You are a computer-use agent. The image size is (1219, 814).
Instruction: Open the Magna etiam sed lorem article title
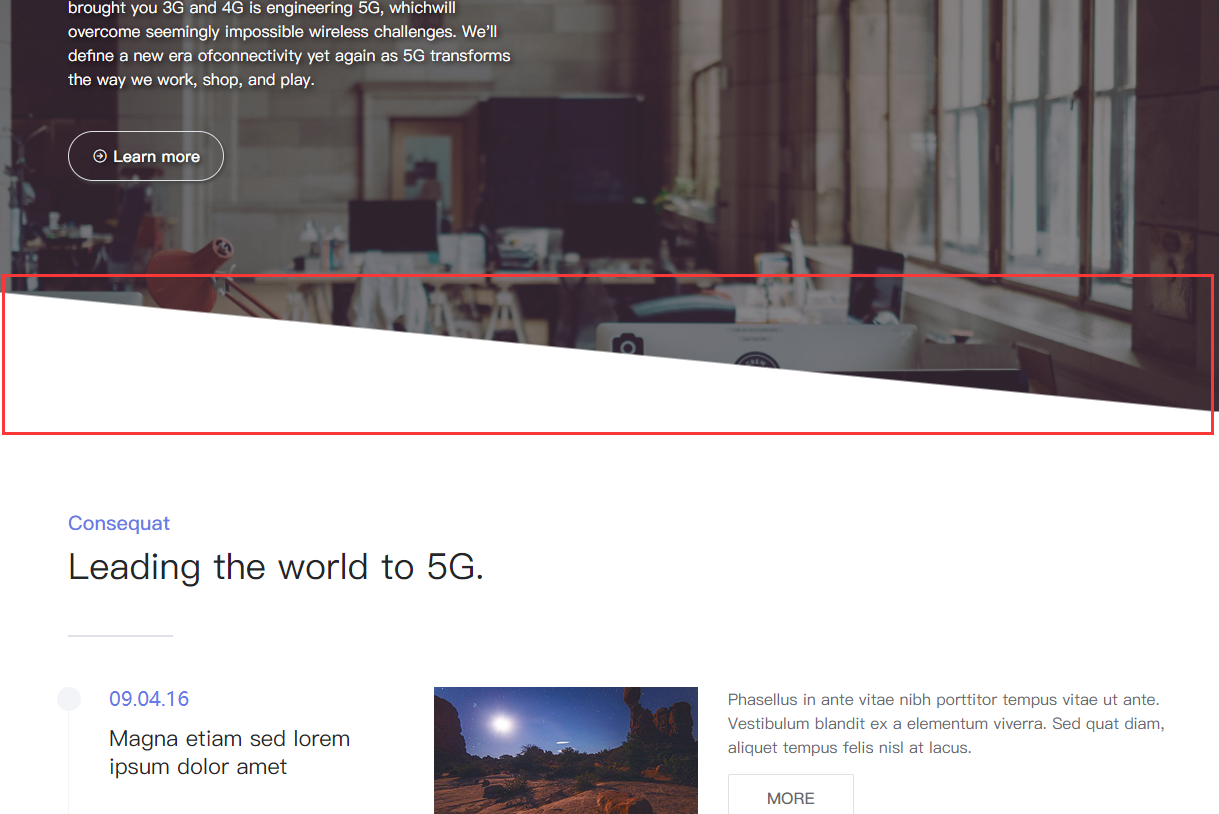coord(230,753)
